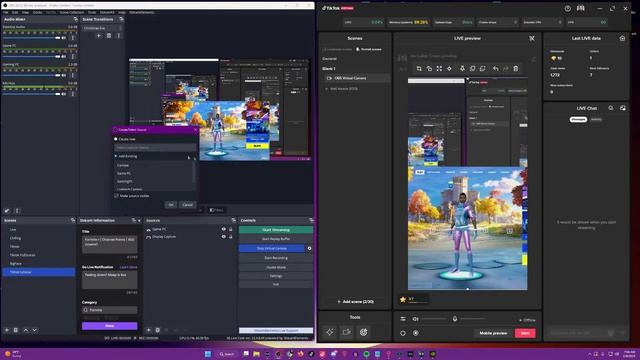
Task: Click the center align icon in preview toolbar
Action: (x=449, y=69)
